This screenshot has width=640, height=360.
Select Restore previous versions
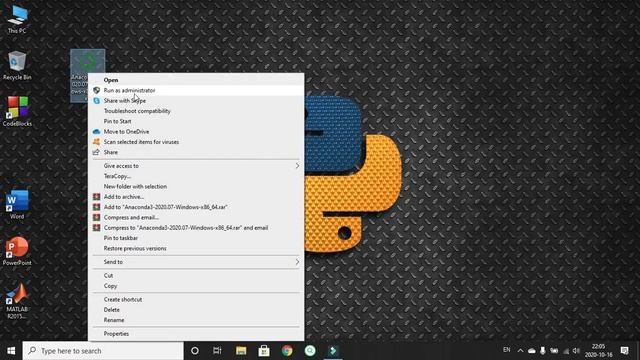click(196, 248)
